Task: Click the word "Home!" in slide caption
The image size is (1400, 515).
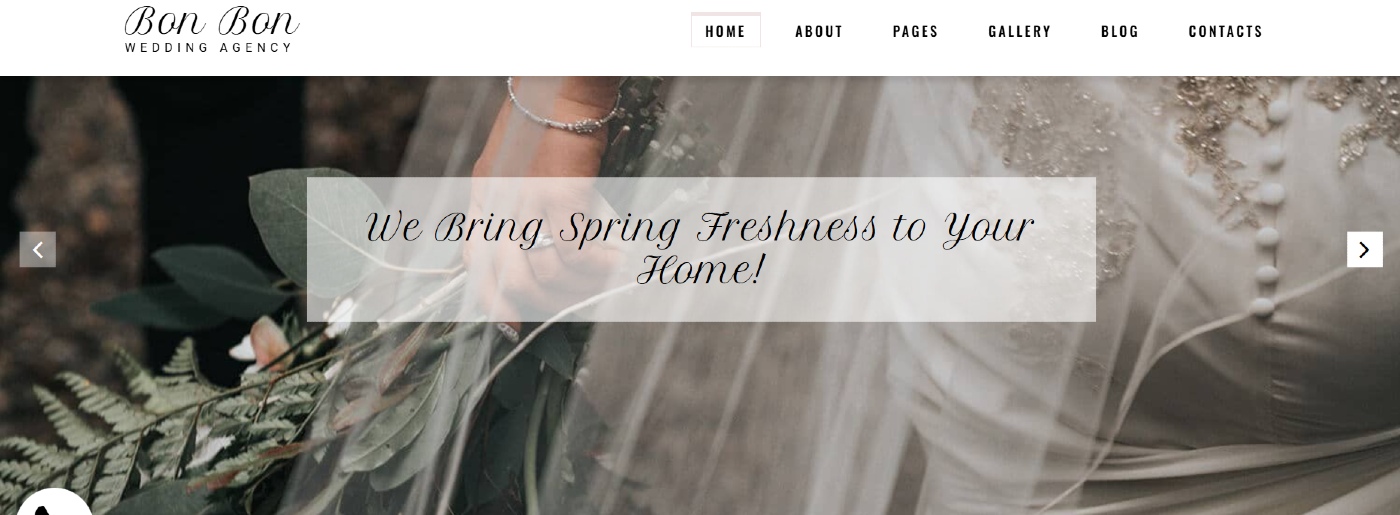Action: coord(700,270)
